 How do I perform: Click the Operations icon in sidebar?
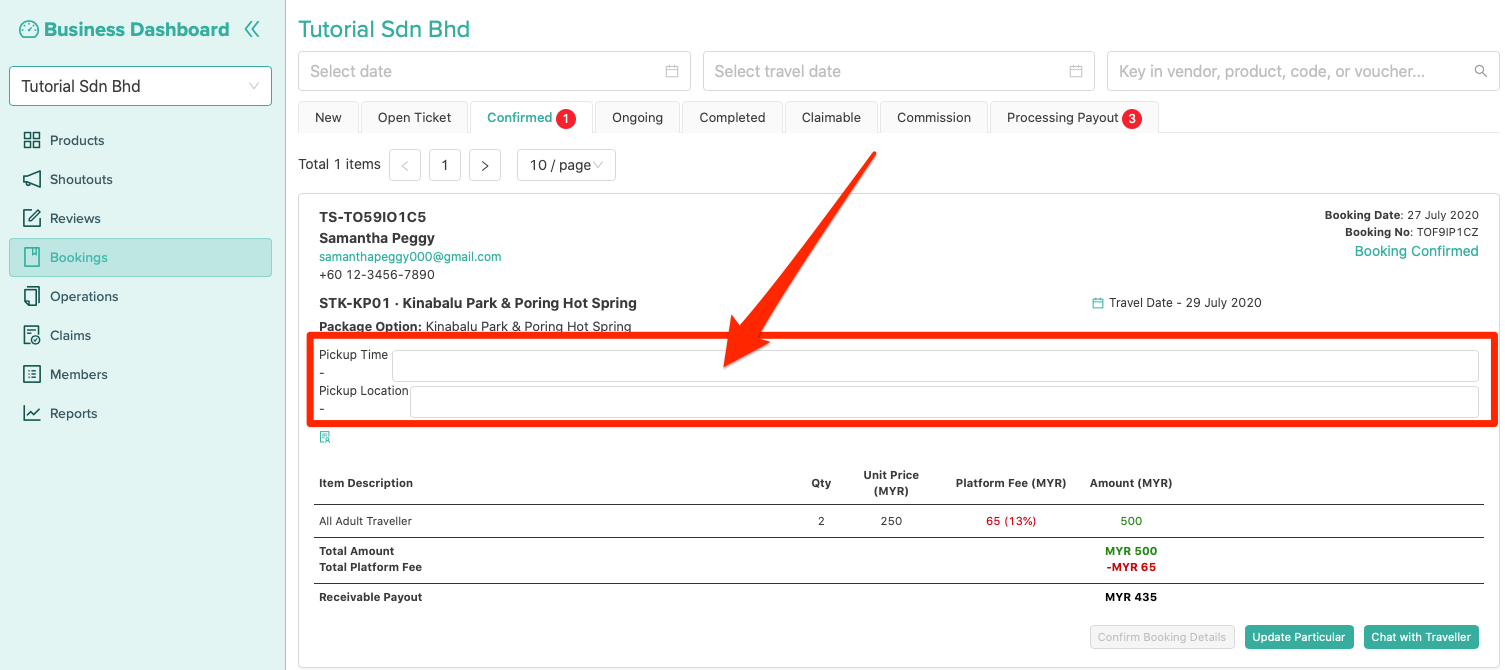point(32,296)
